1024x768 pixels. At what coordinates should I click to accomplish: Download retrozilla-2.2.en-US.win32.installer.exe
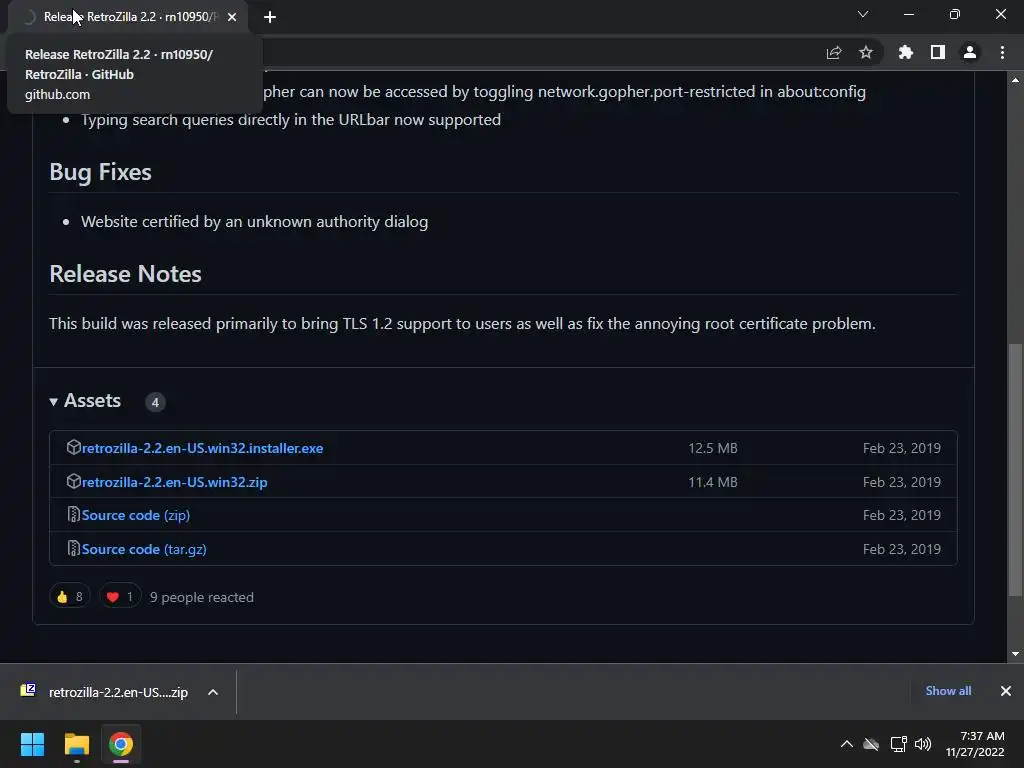pyautogui.click(x=202, y=448)
